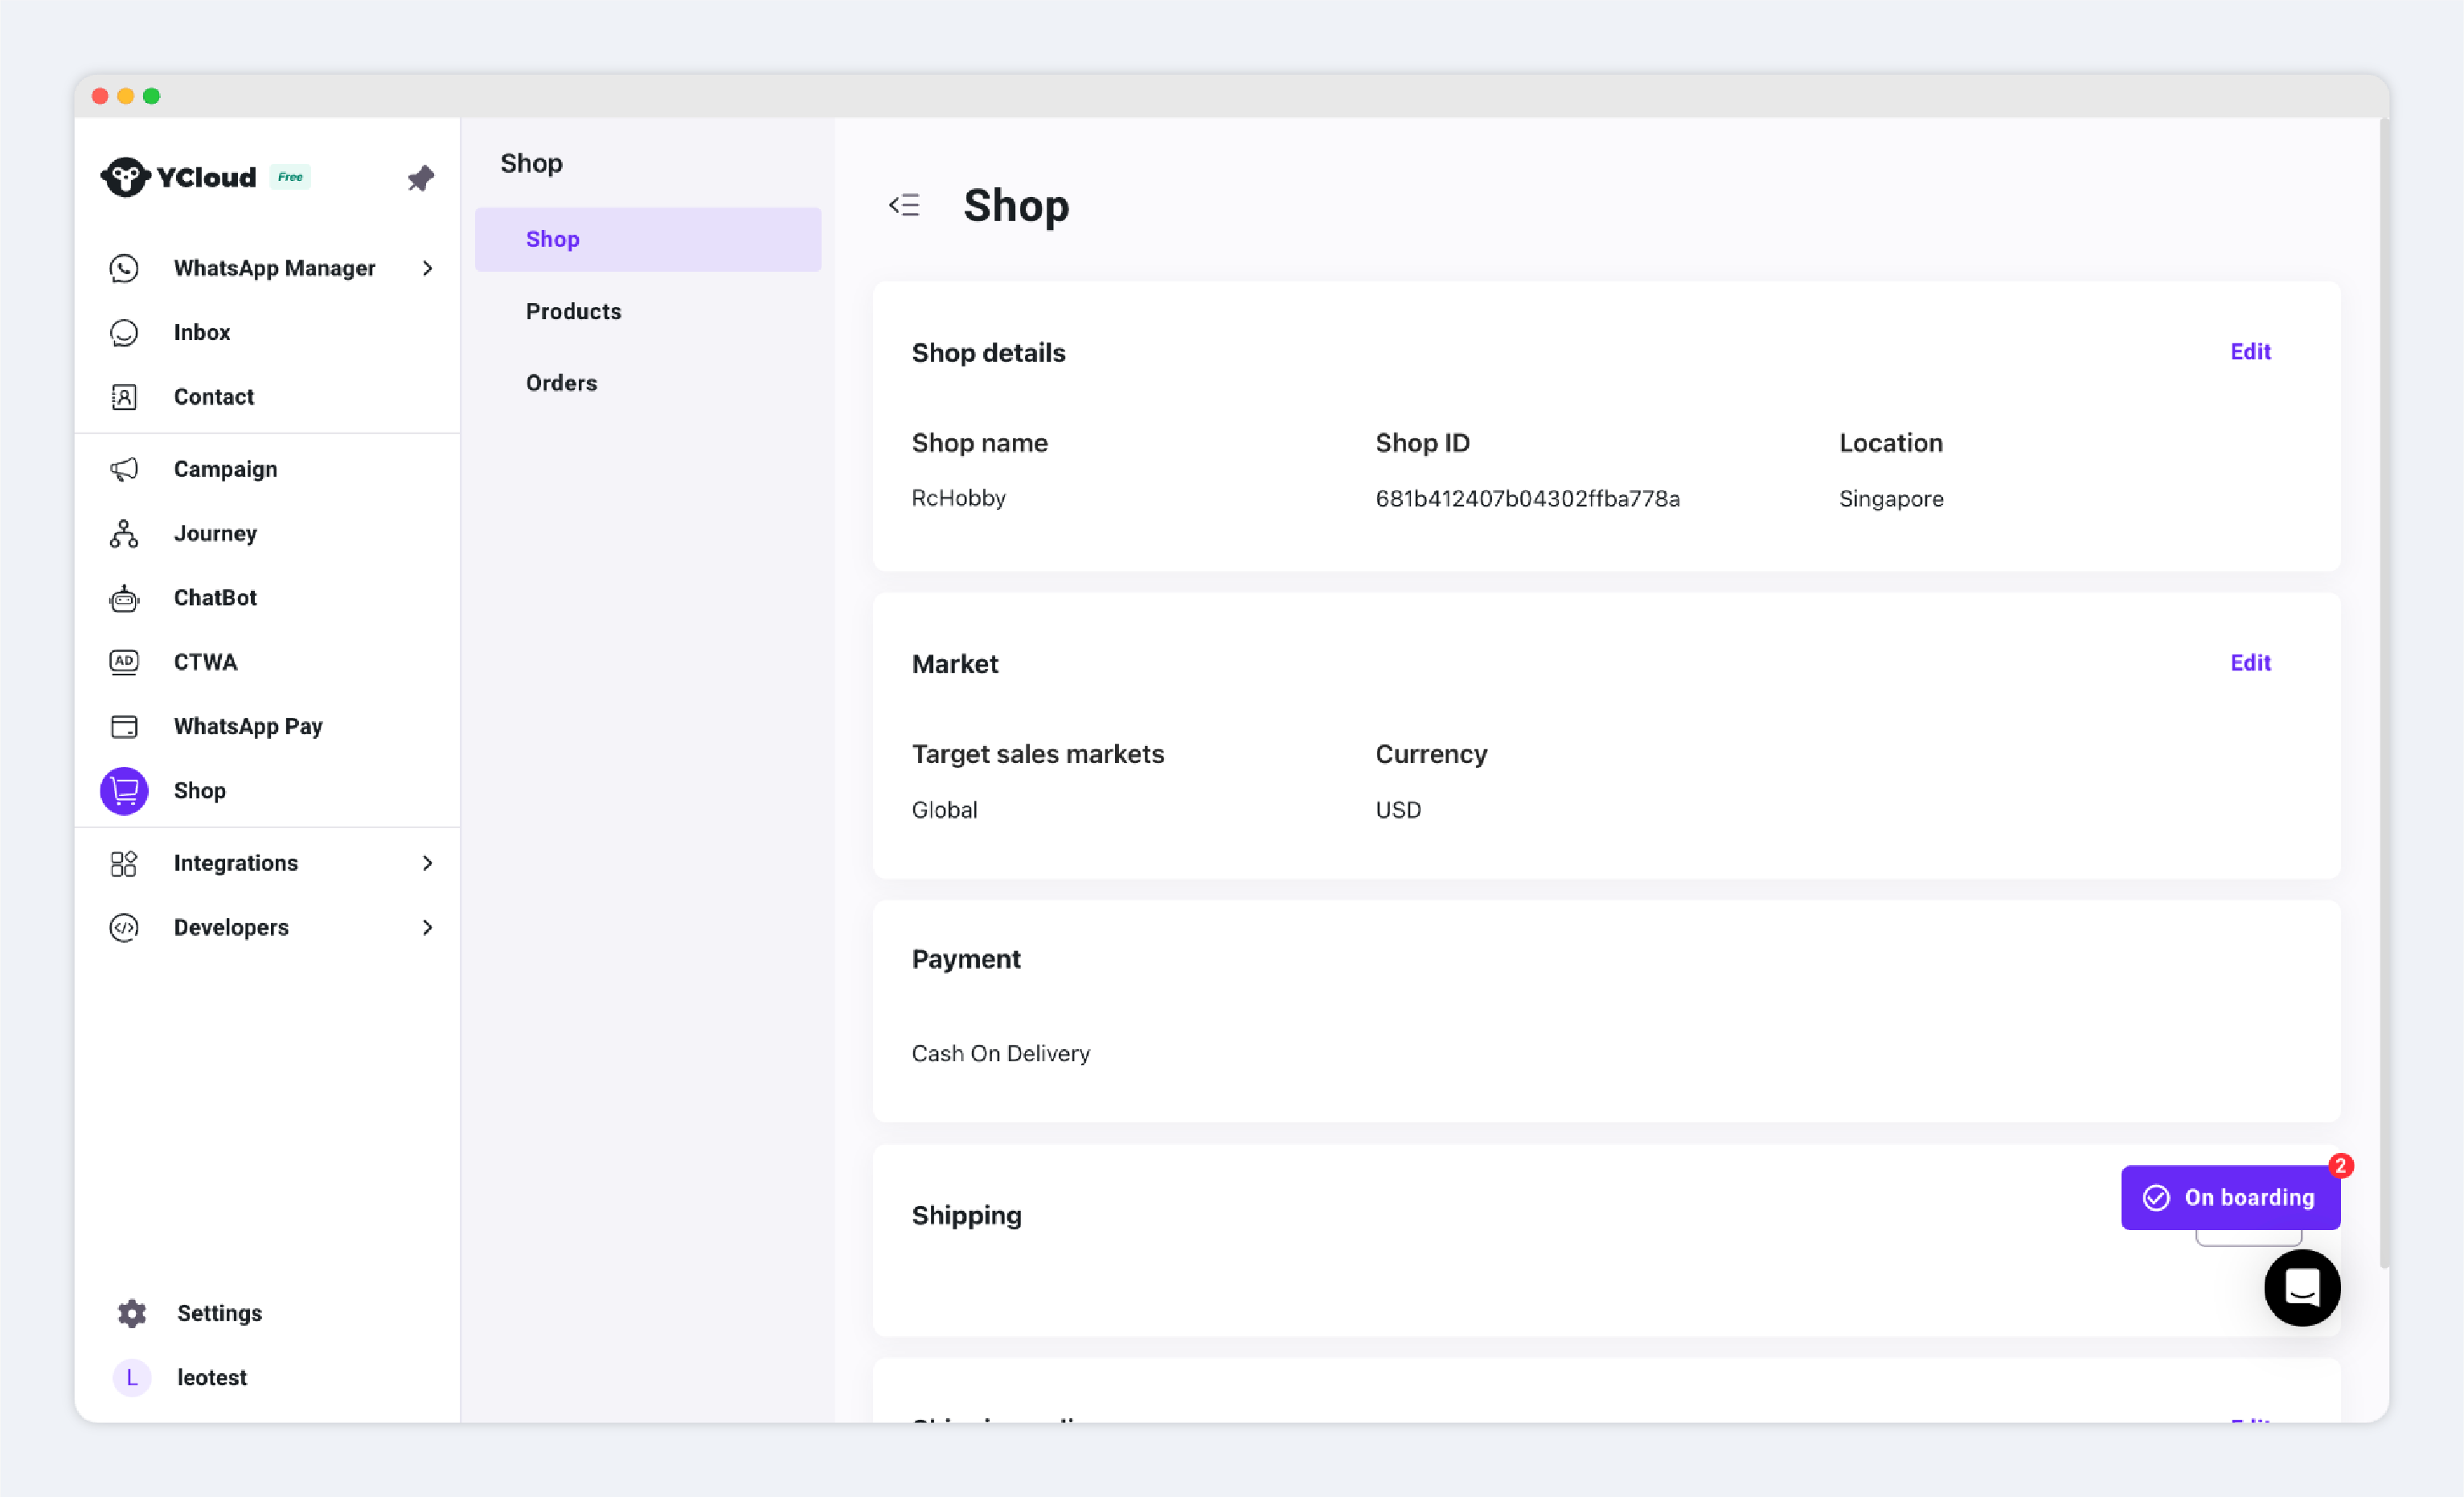Expand the Developers submenu arrow
2464x1497 pixels.
[428, 927]
